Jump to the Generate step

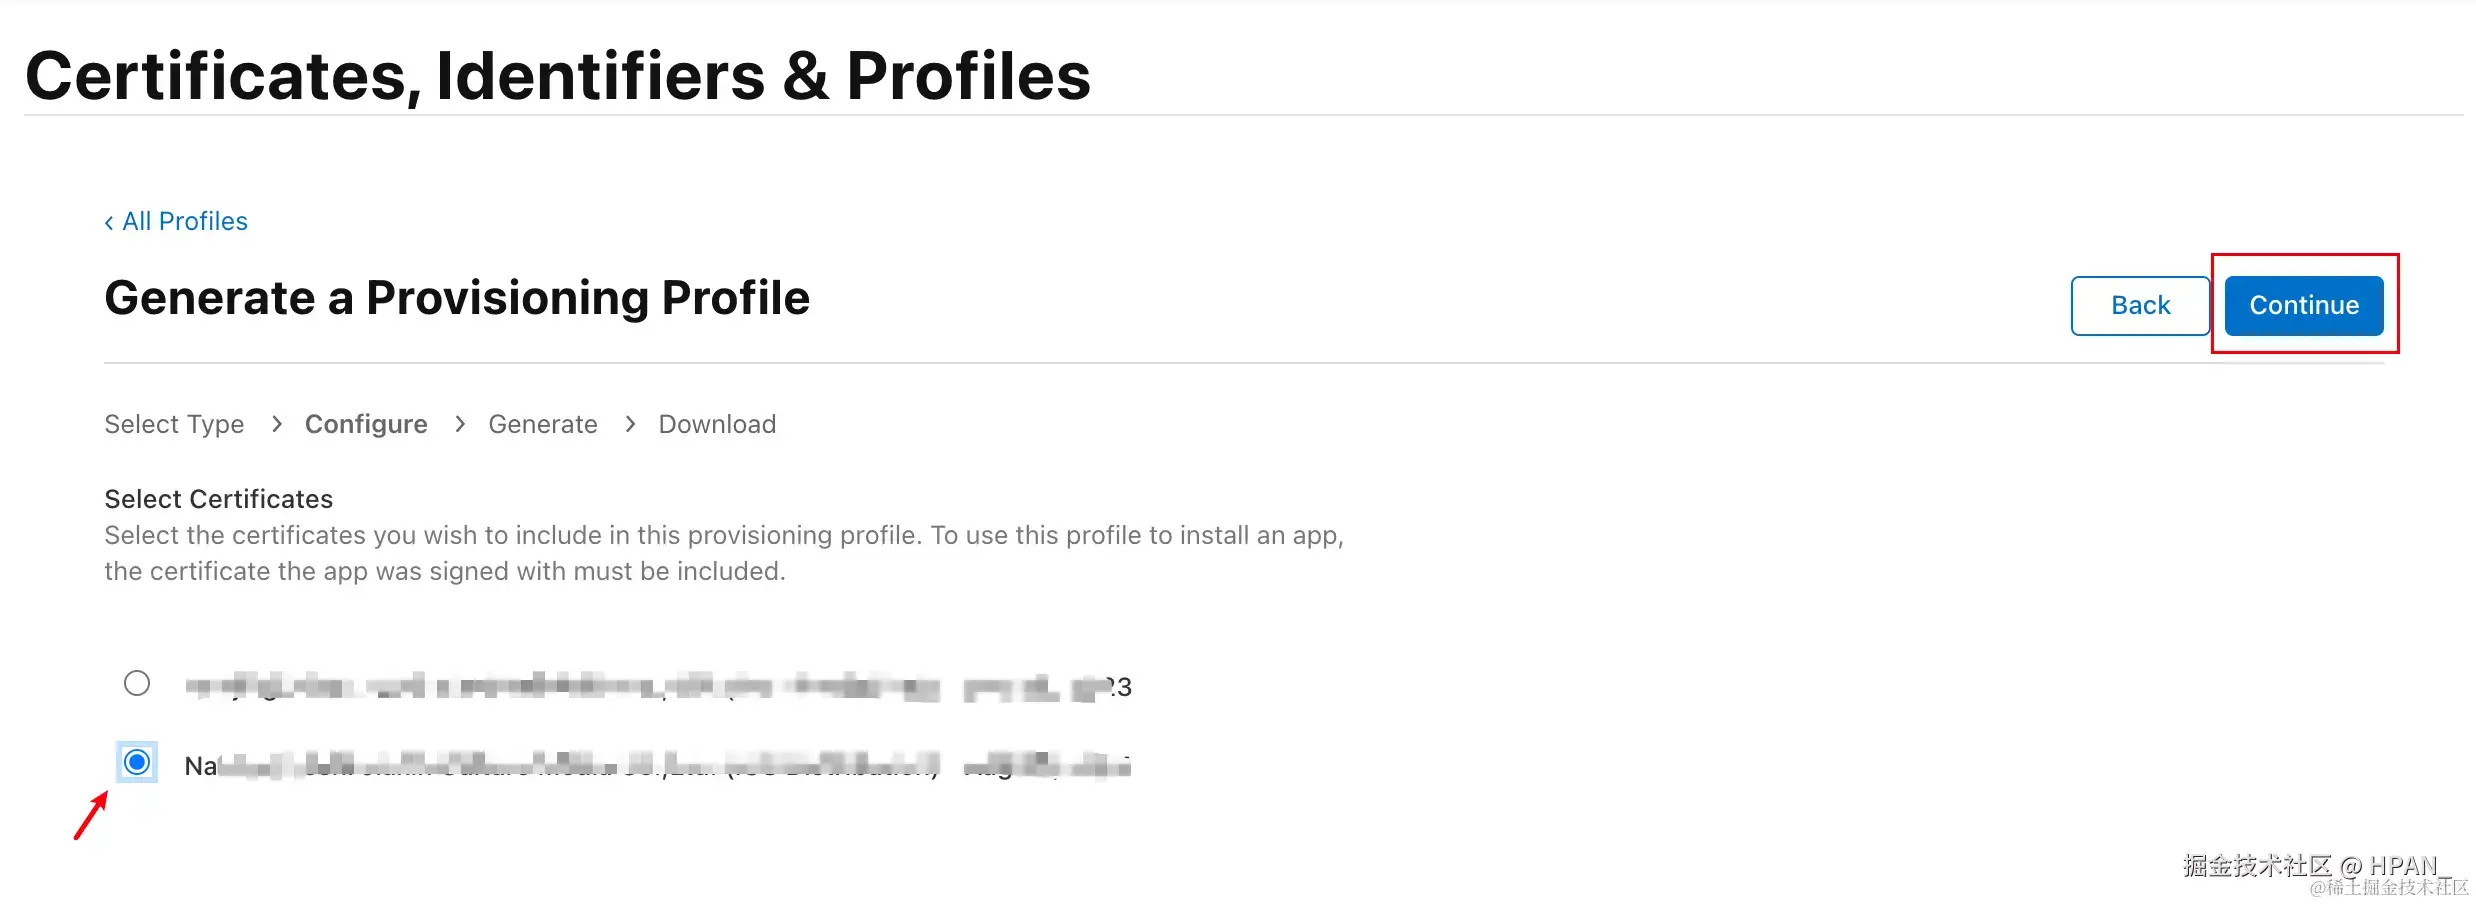point(542,424)
